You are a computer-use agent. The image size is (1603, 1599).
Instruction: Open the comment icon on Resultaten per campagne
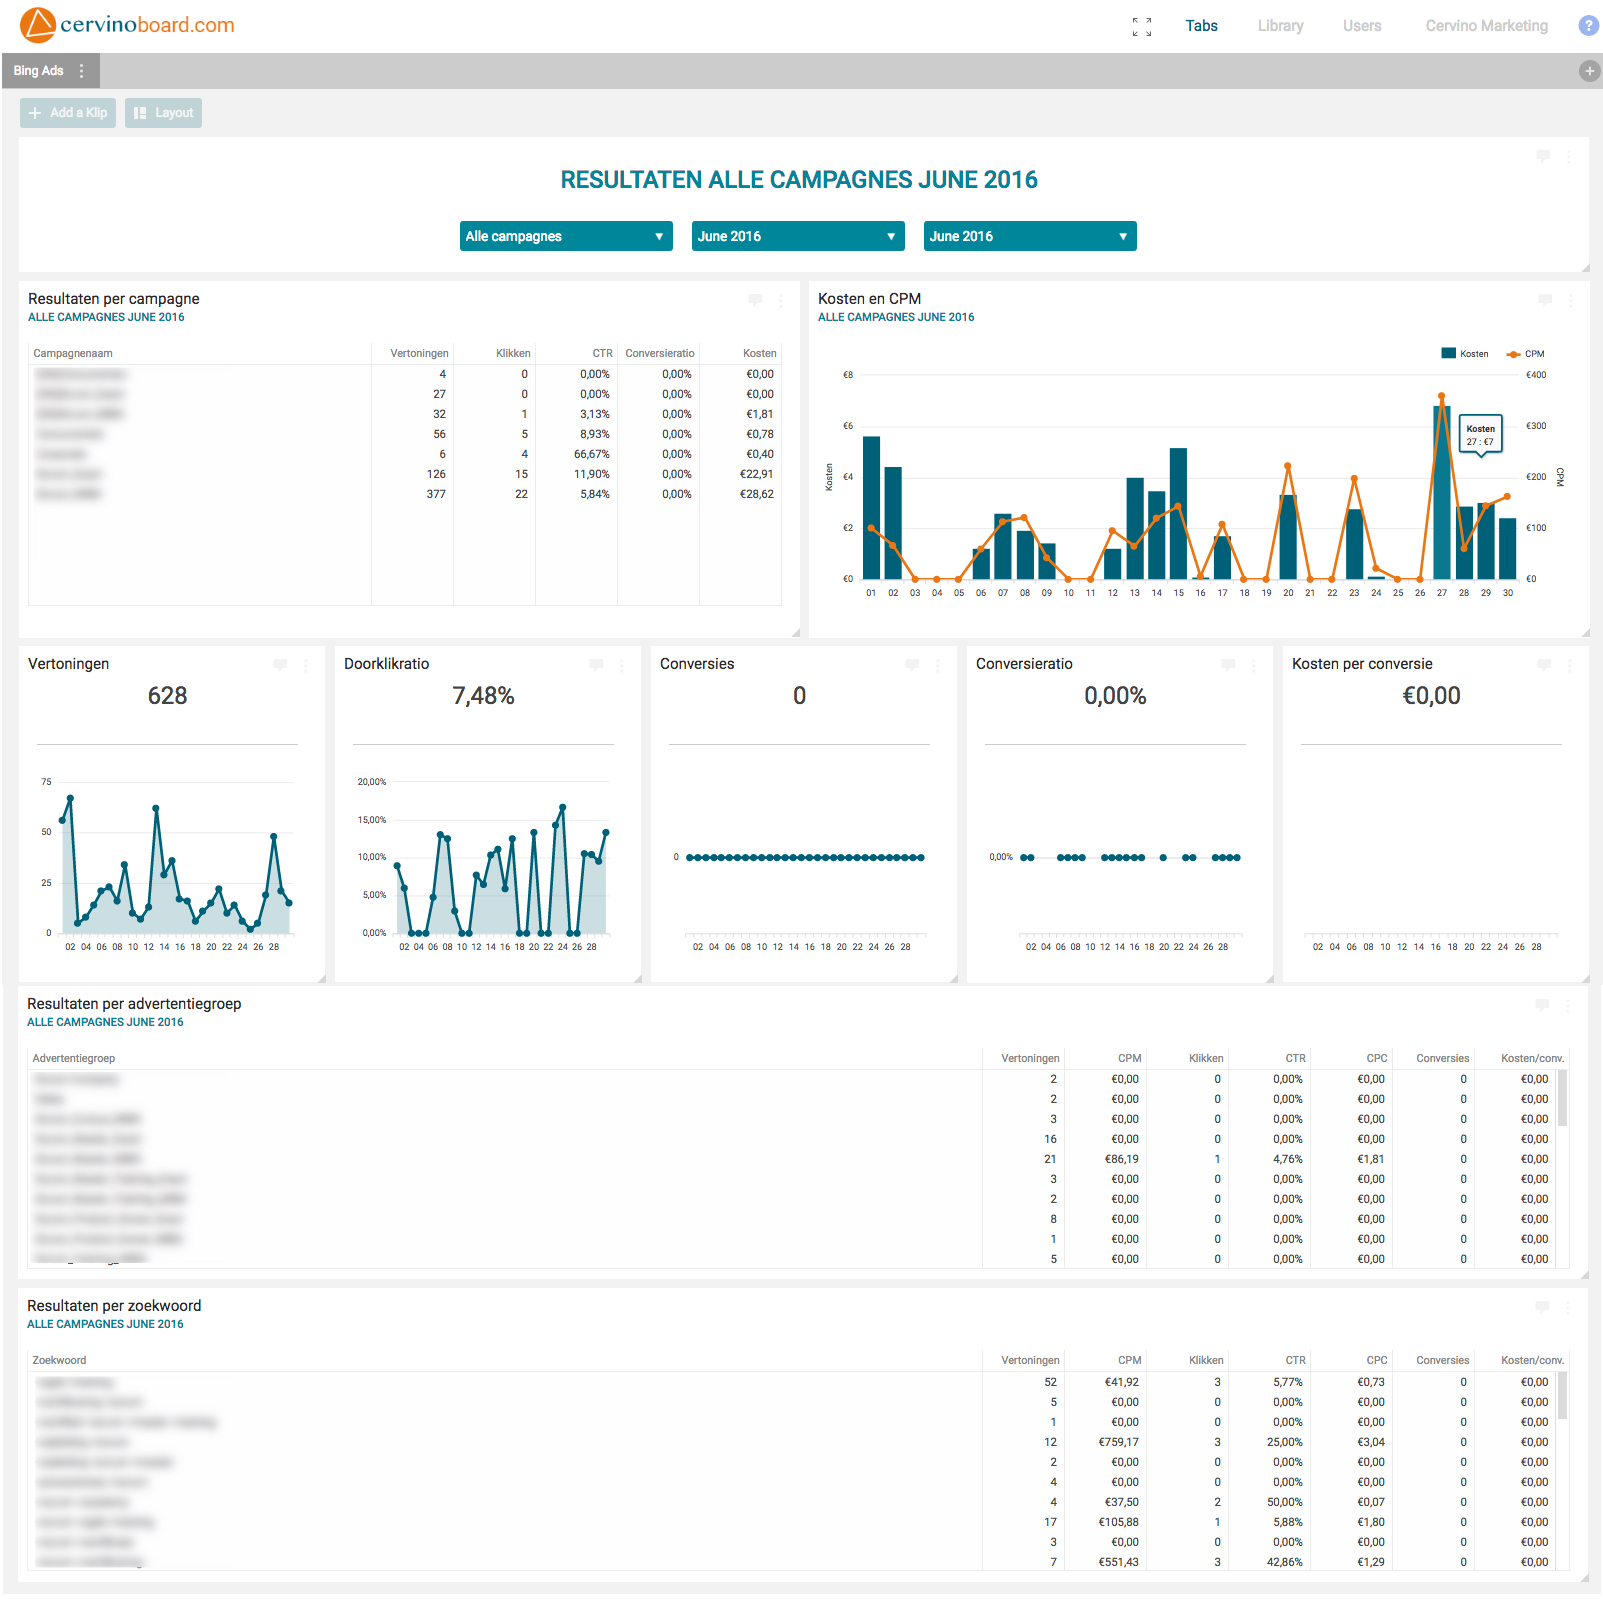(756, 300)
